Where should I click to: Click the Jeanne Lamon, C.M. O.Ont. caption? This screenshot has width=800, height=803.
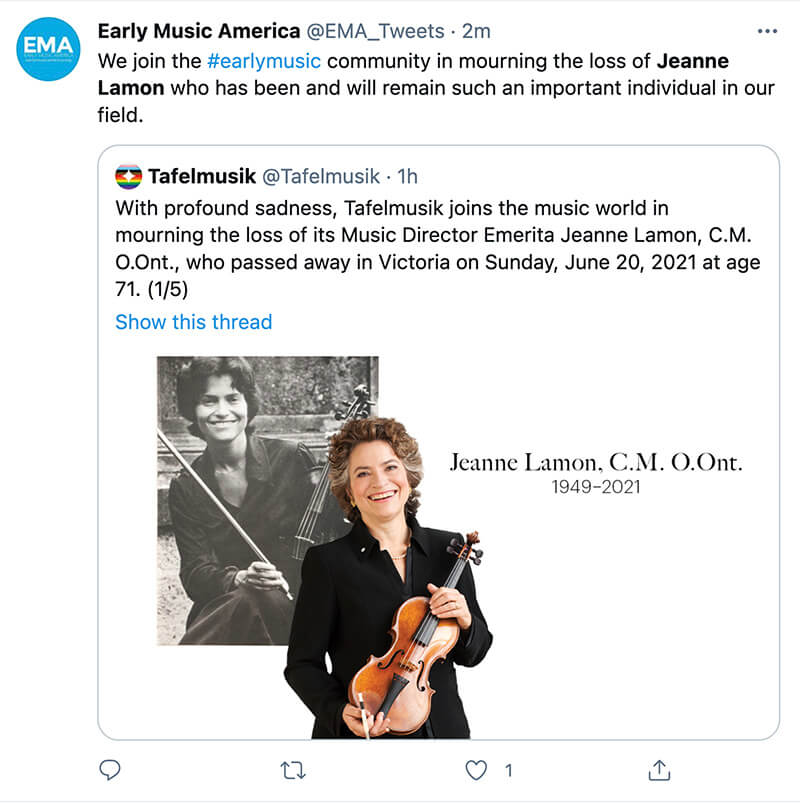pos(596,463)
